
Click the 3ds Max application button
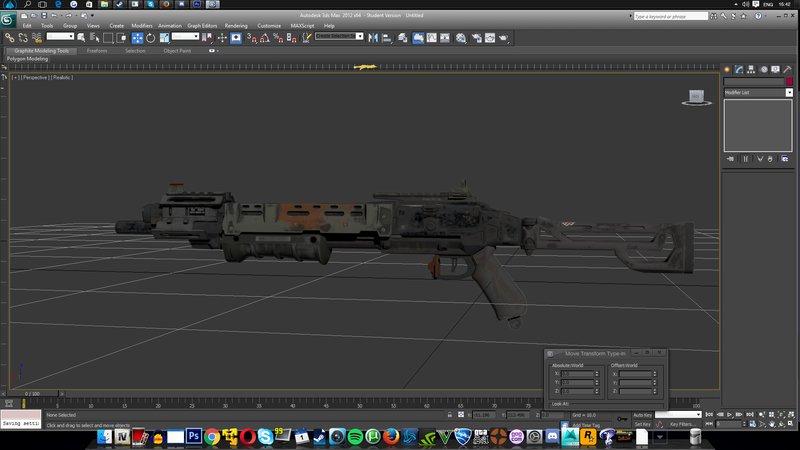pos(8,19)
